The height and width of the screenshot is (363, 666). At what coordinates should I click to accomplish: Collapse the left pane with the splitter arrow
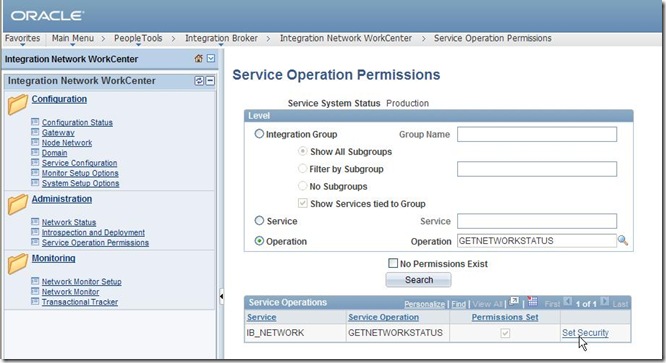coord(221,296)
